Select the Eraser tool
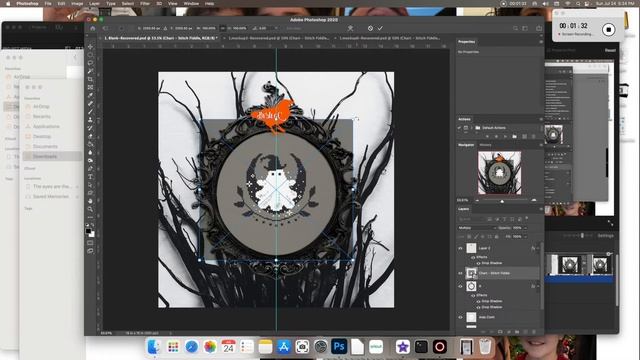 [90, 136]
